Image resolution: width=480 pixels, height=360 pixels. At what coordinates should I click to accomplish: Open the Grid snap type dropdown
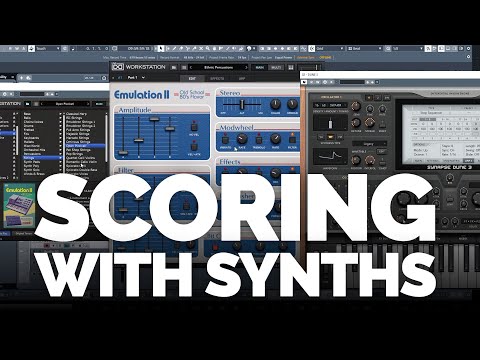coord(330,48)
